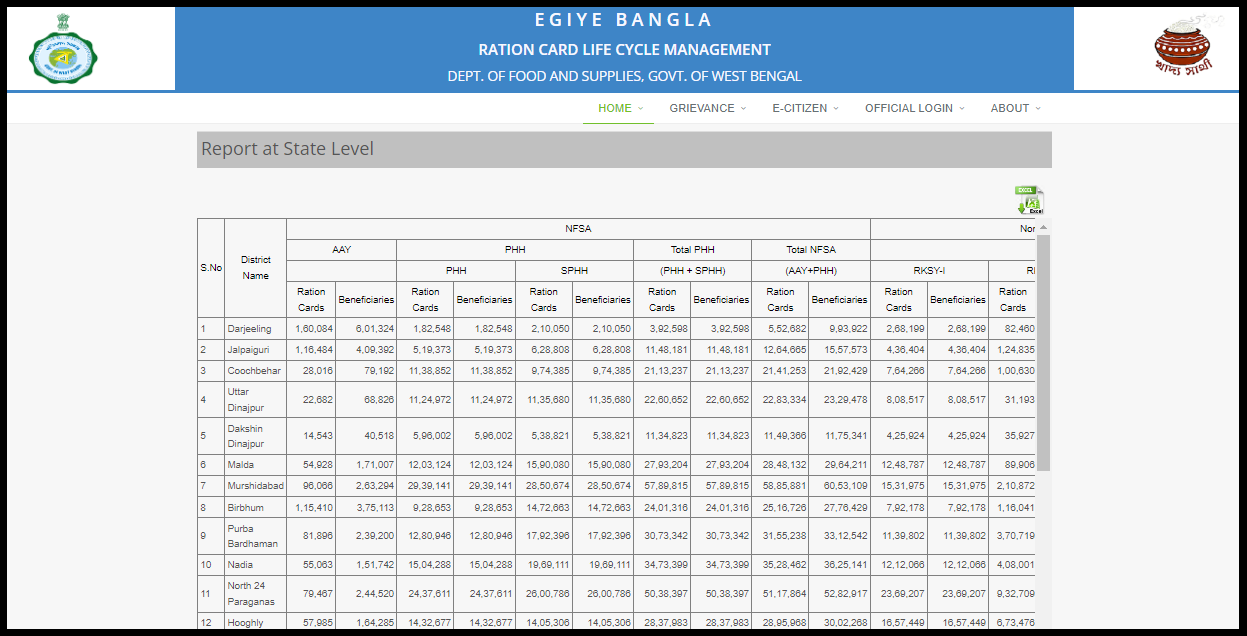The height and width of the screenshot is (636, 1247).
Task: Select the North 24 Paraganas district cell
Action: (x=255, y=594)
